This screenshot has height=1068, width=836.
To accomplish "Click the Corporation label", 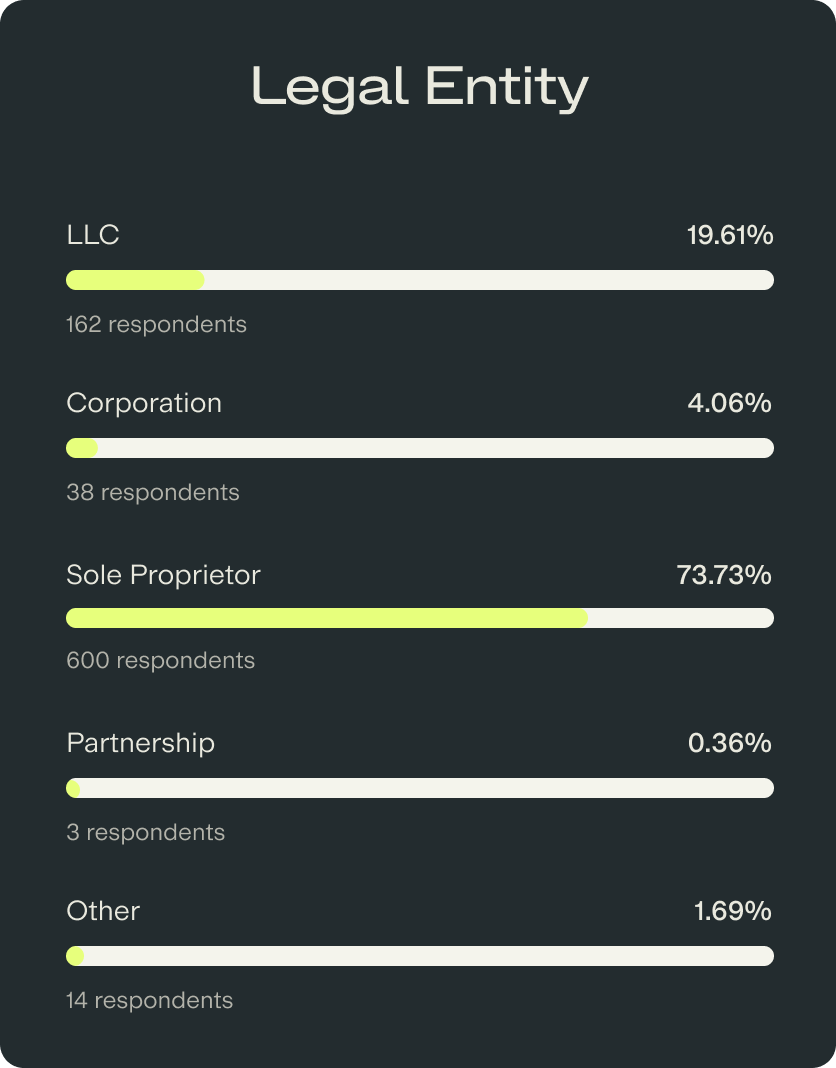I will (144, 403).
